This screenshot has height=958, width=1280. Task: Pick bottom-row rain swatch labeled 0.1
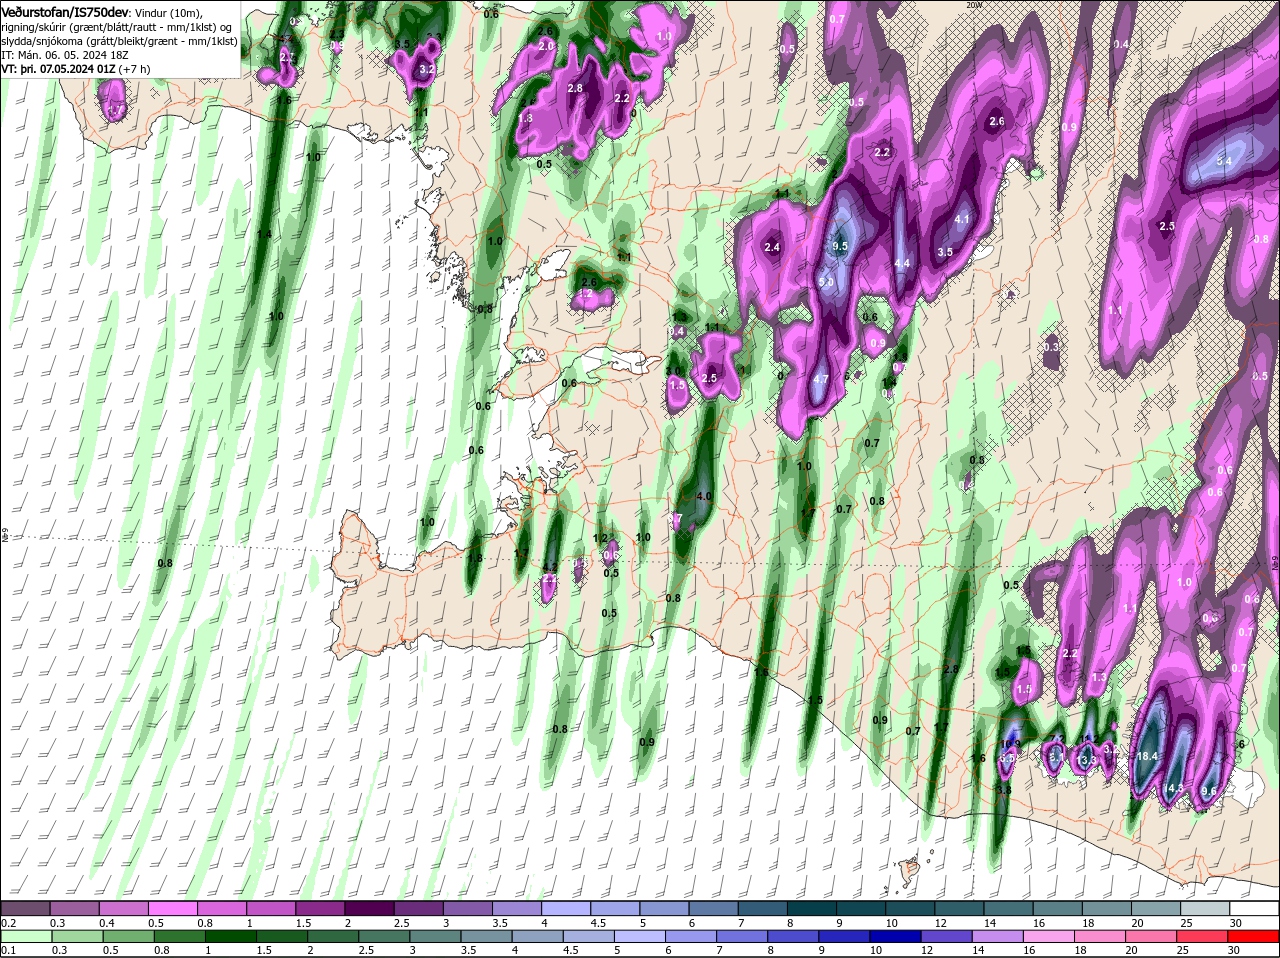pos(25,935)
